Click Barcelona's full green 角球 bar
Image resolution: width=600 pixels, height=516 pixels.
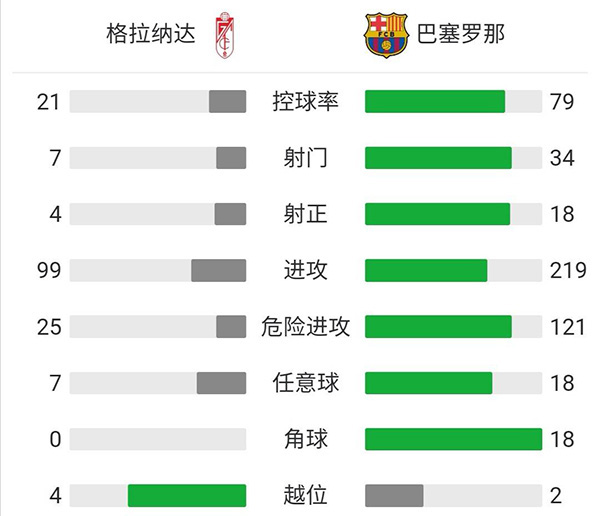pos(453,438)
